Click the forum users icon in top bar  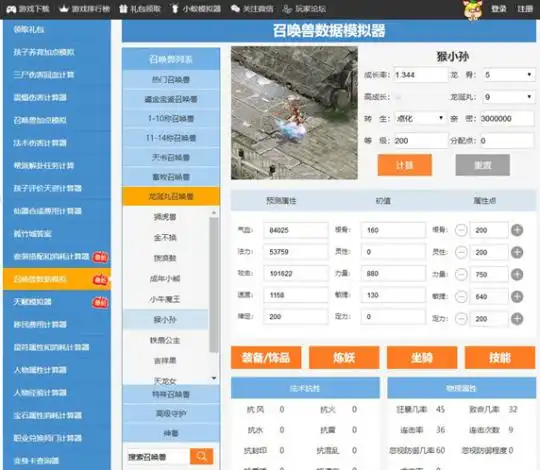[x=287, y=9]
